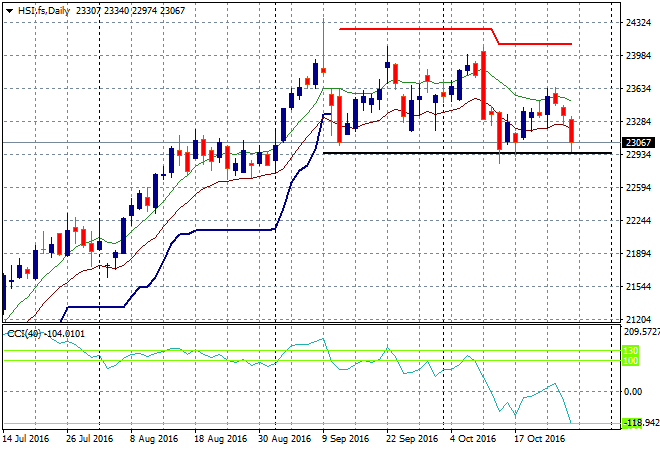This screenshot has height=450, width=660.
Task: Select the 14 Jul 2016 date label
Action: point(26,439)
